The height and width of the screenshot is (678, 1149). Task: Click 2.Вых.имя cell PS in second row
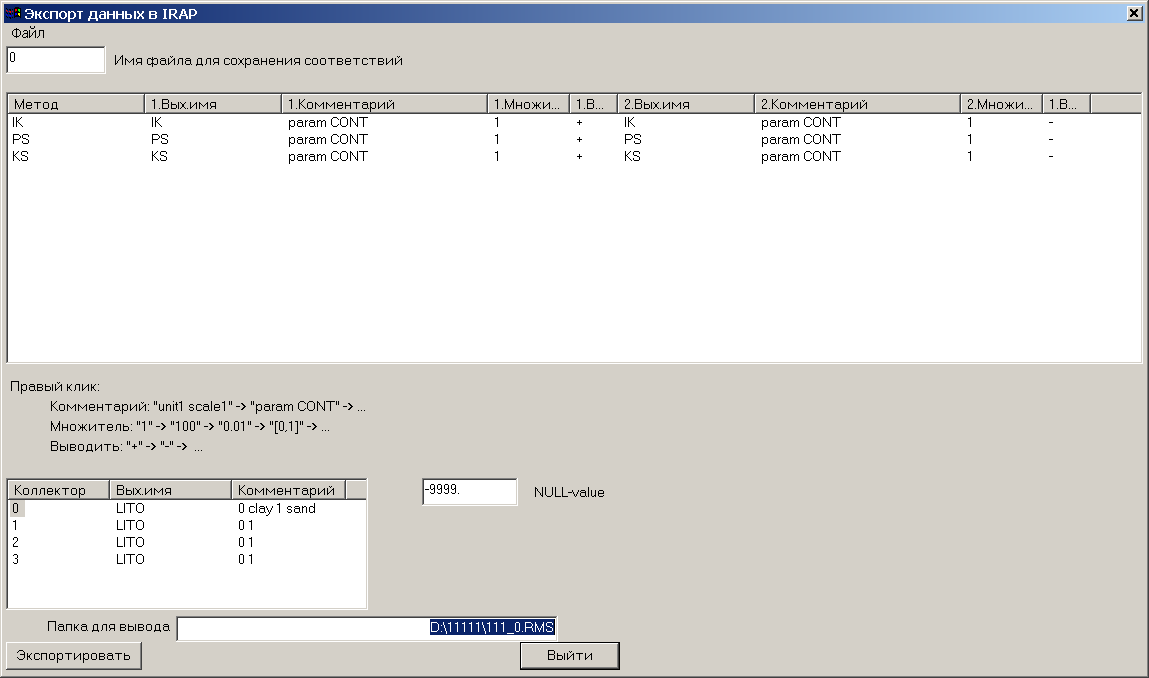[632, 139]
